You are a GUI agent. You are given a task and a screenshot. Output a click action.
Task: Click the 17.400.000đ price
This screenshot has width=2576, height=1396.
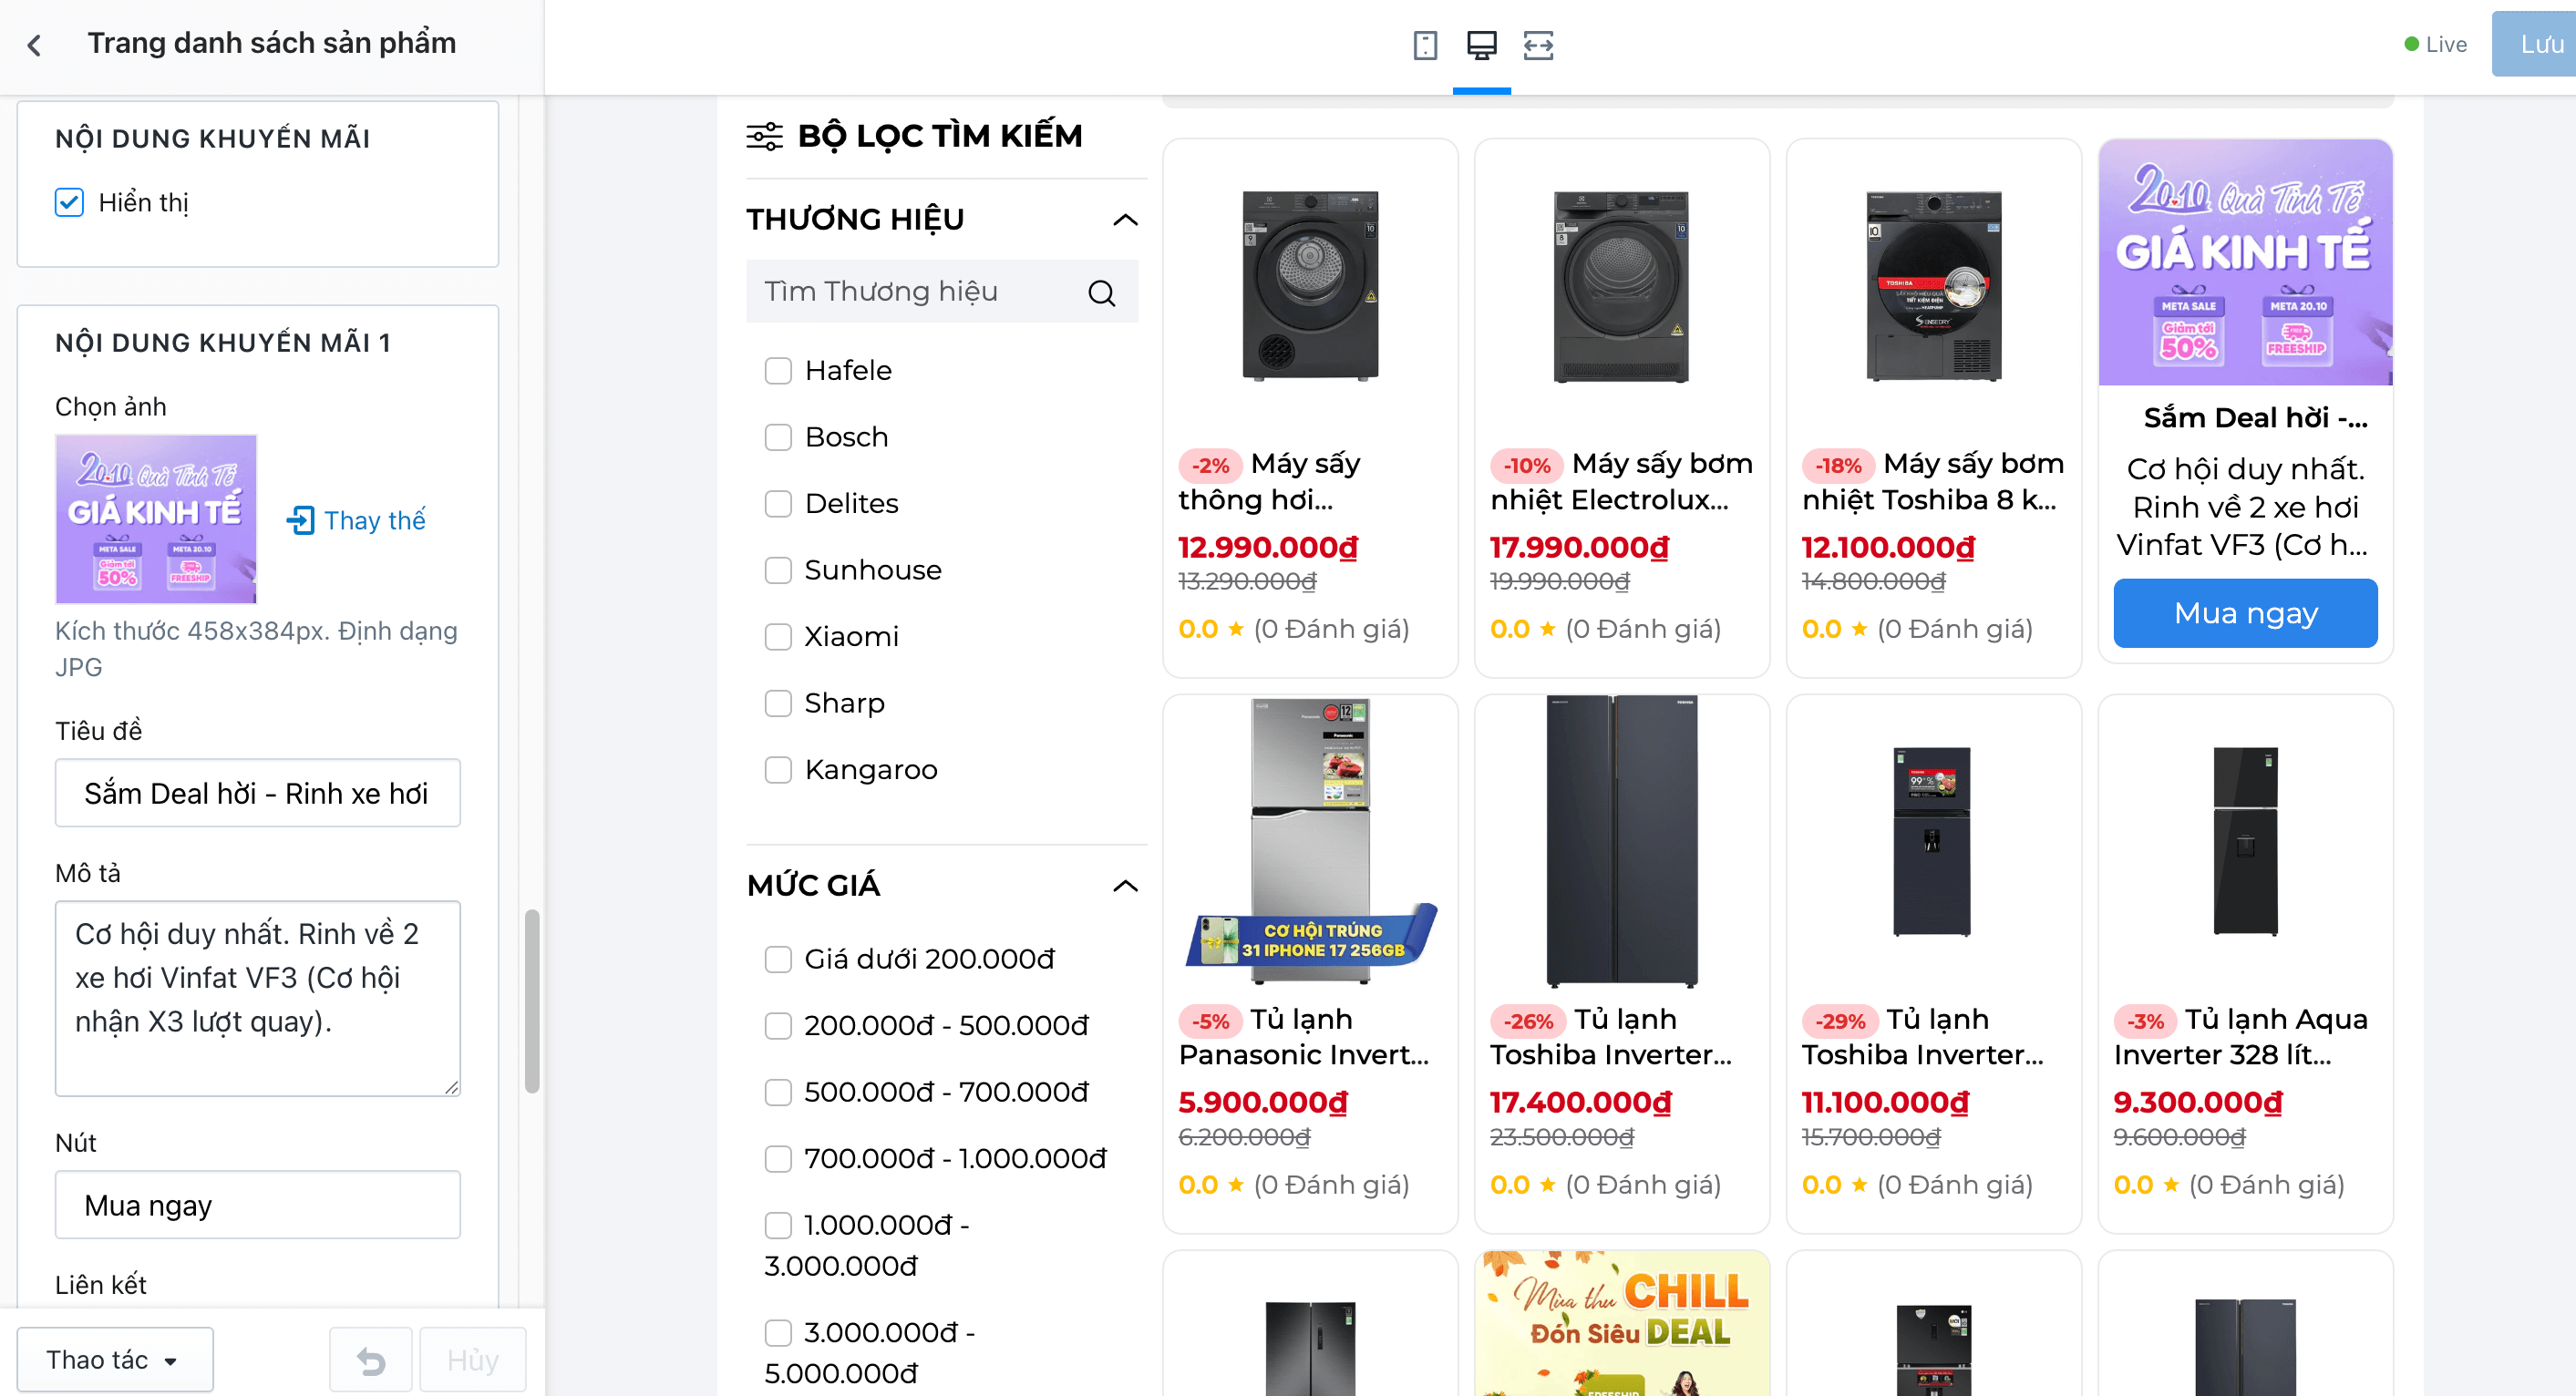click(1581, 1103)
